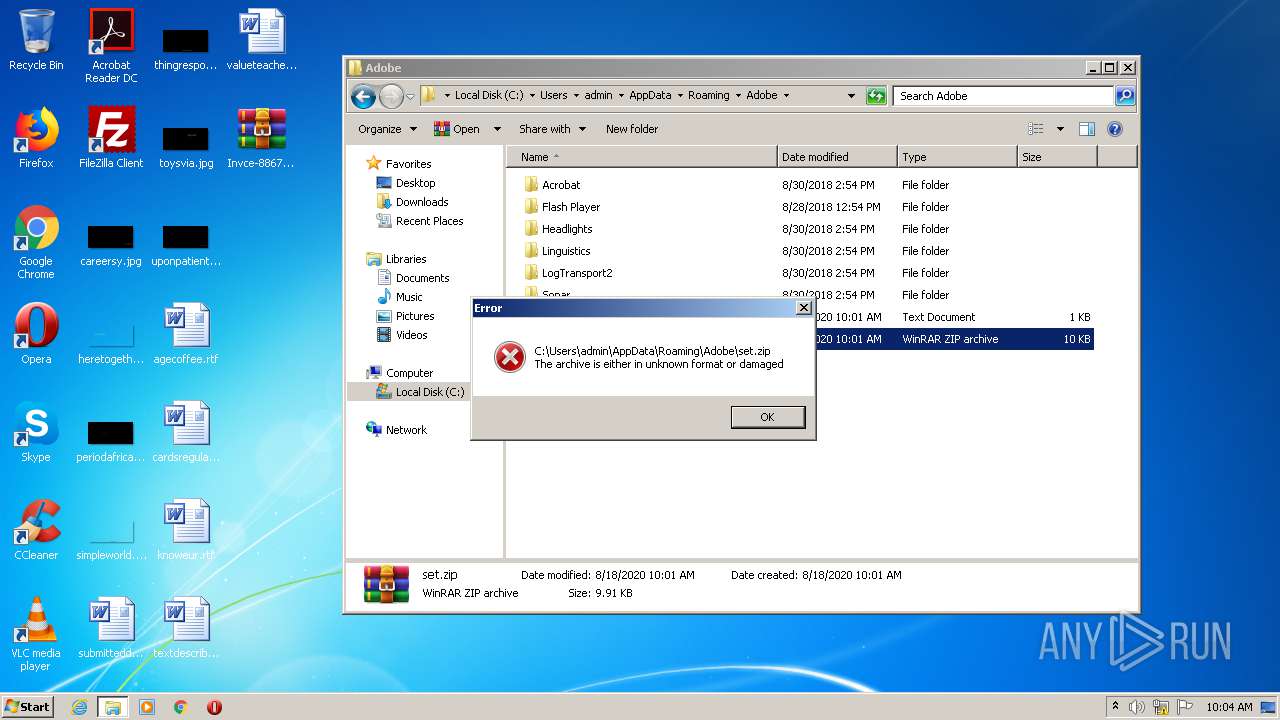Sort by Date modified column
1280x720 pixels.
point(837,157)
